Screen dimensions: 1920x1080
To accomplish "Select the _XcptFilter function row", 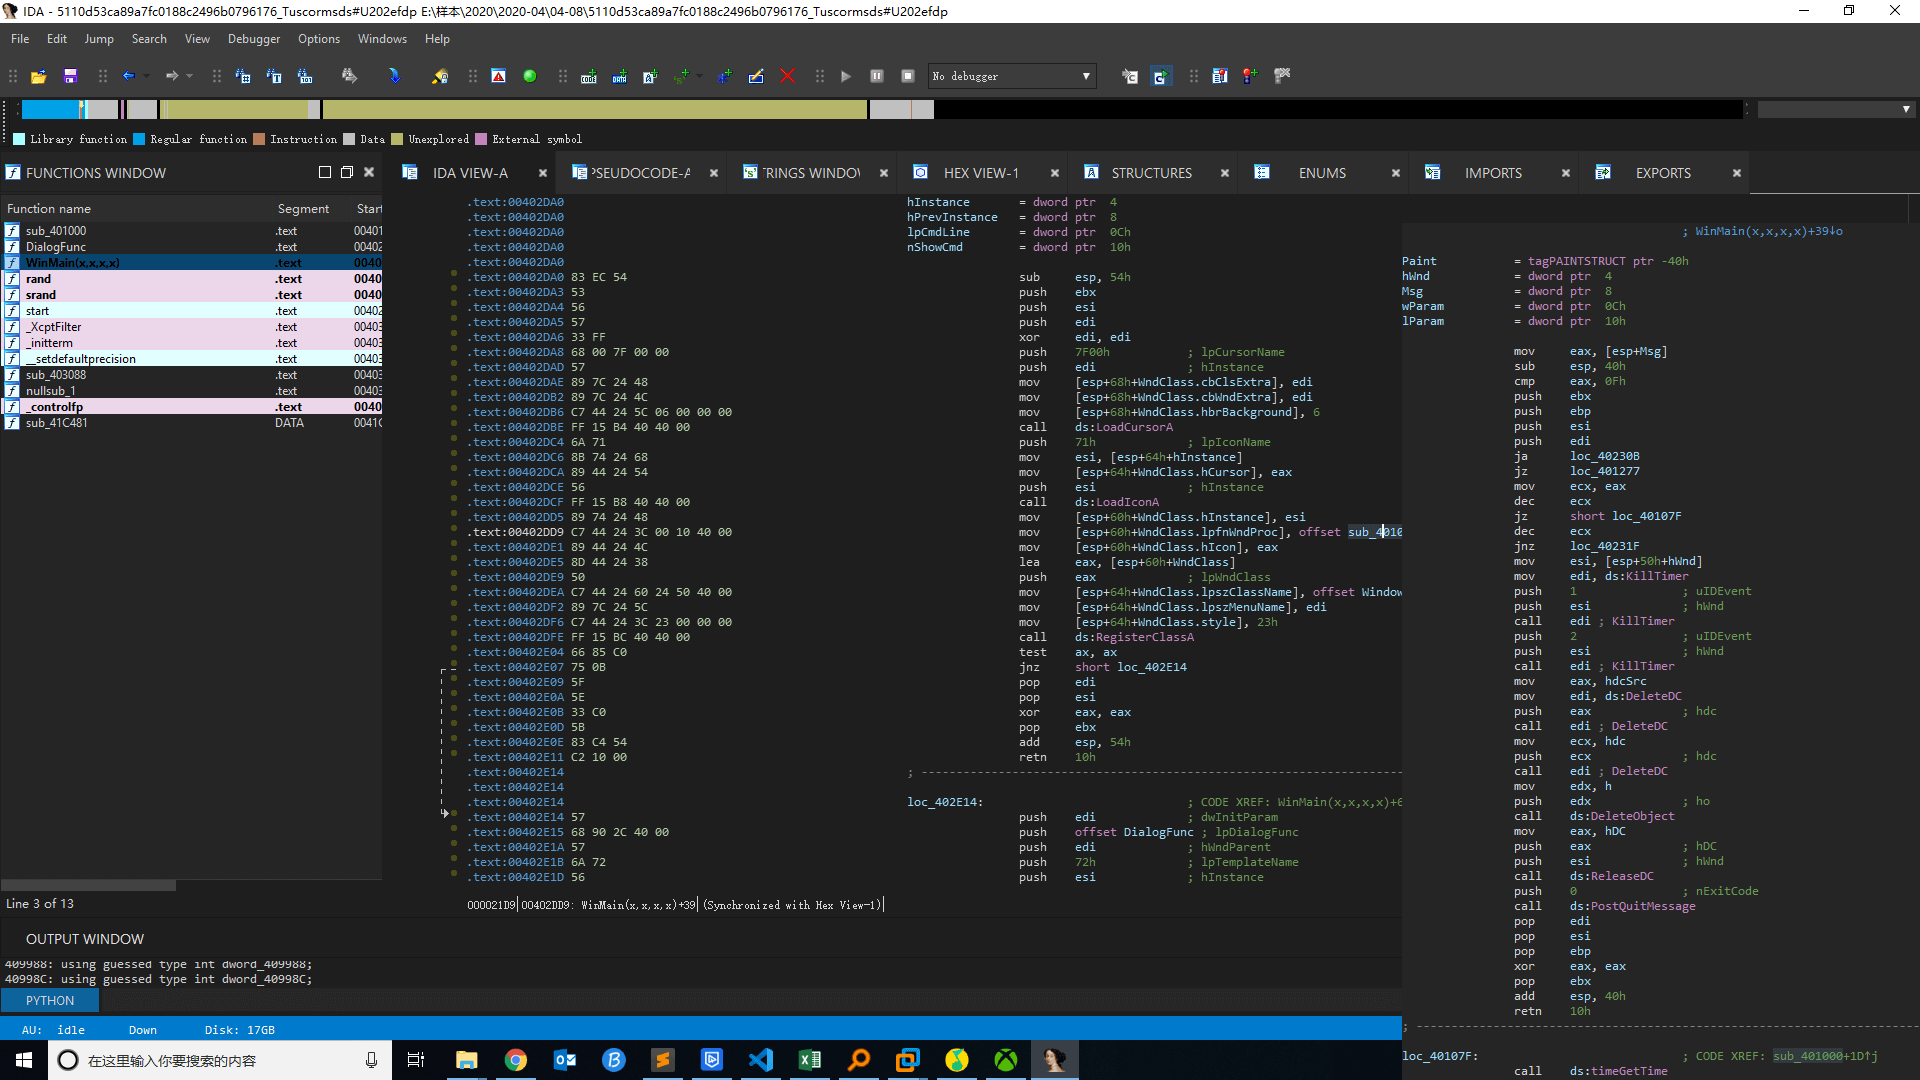I will point(192,327).
